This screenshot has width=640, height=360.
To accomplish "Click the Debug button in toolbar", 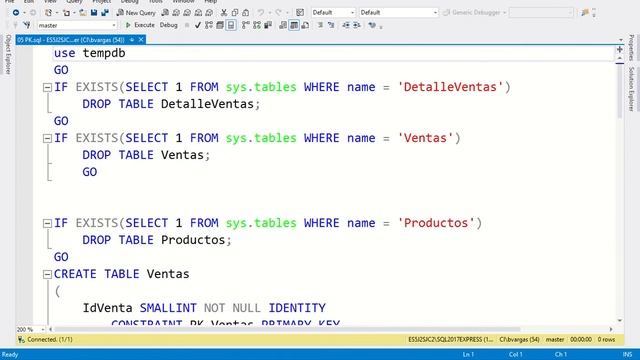I will click(x=169, y=25).
